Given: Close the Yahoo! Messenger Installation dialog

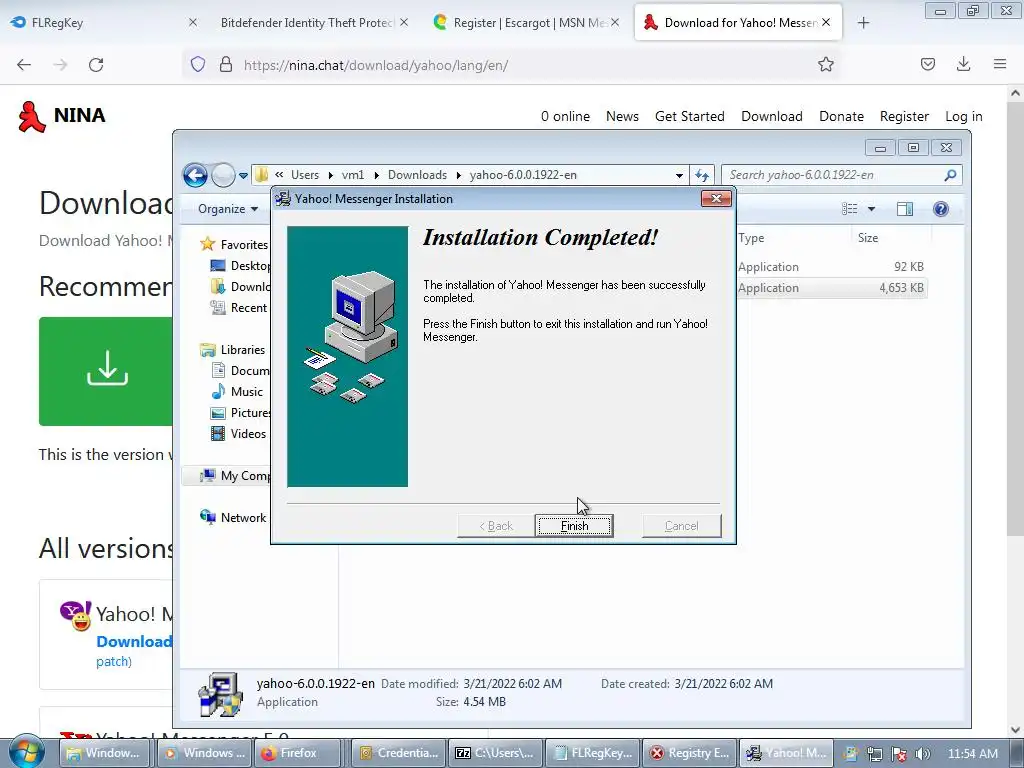Looking at the screenshot, I should [x=716, y=199].
